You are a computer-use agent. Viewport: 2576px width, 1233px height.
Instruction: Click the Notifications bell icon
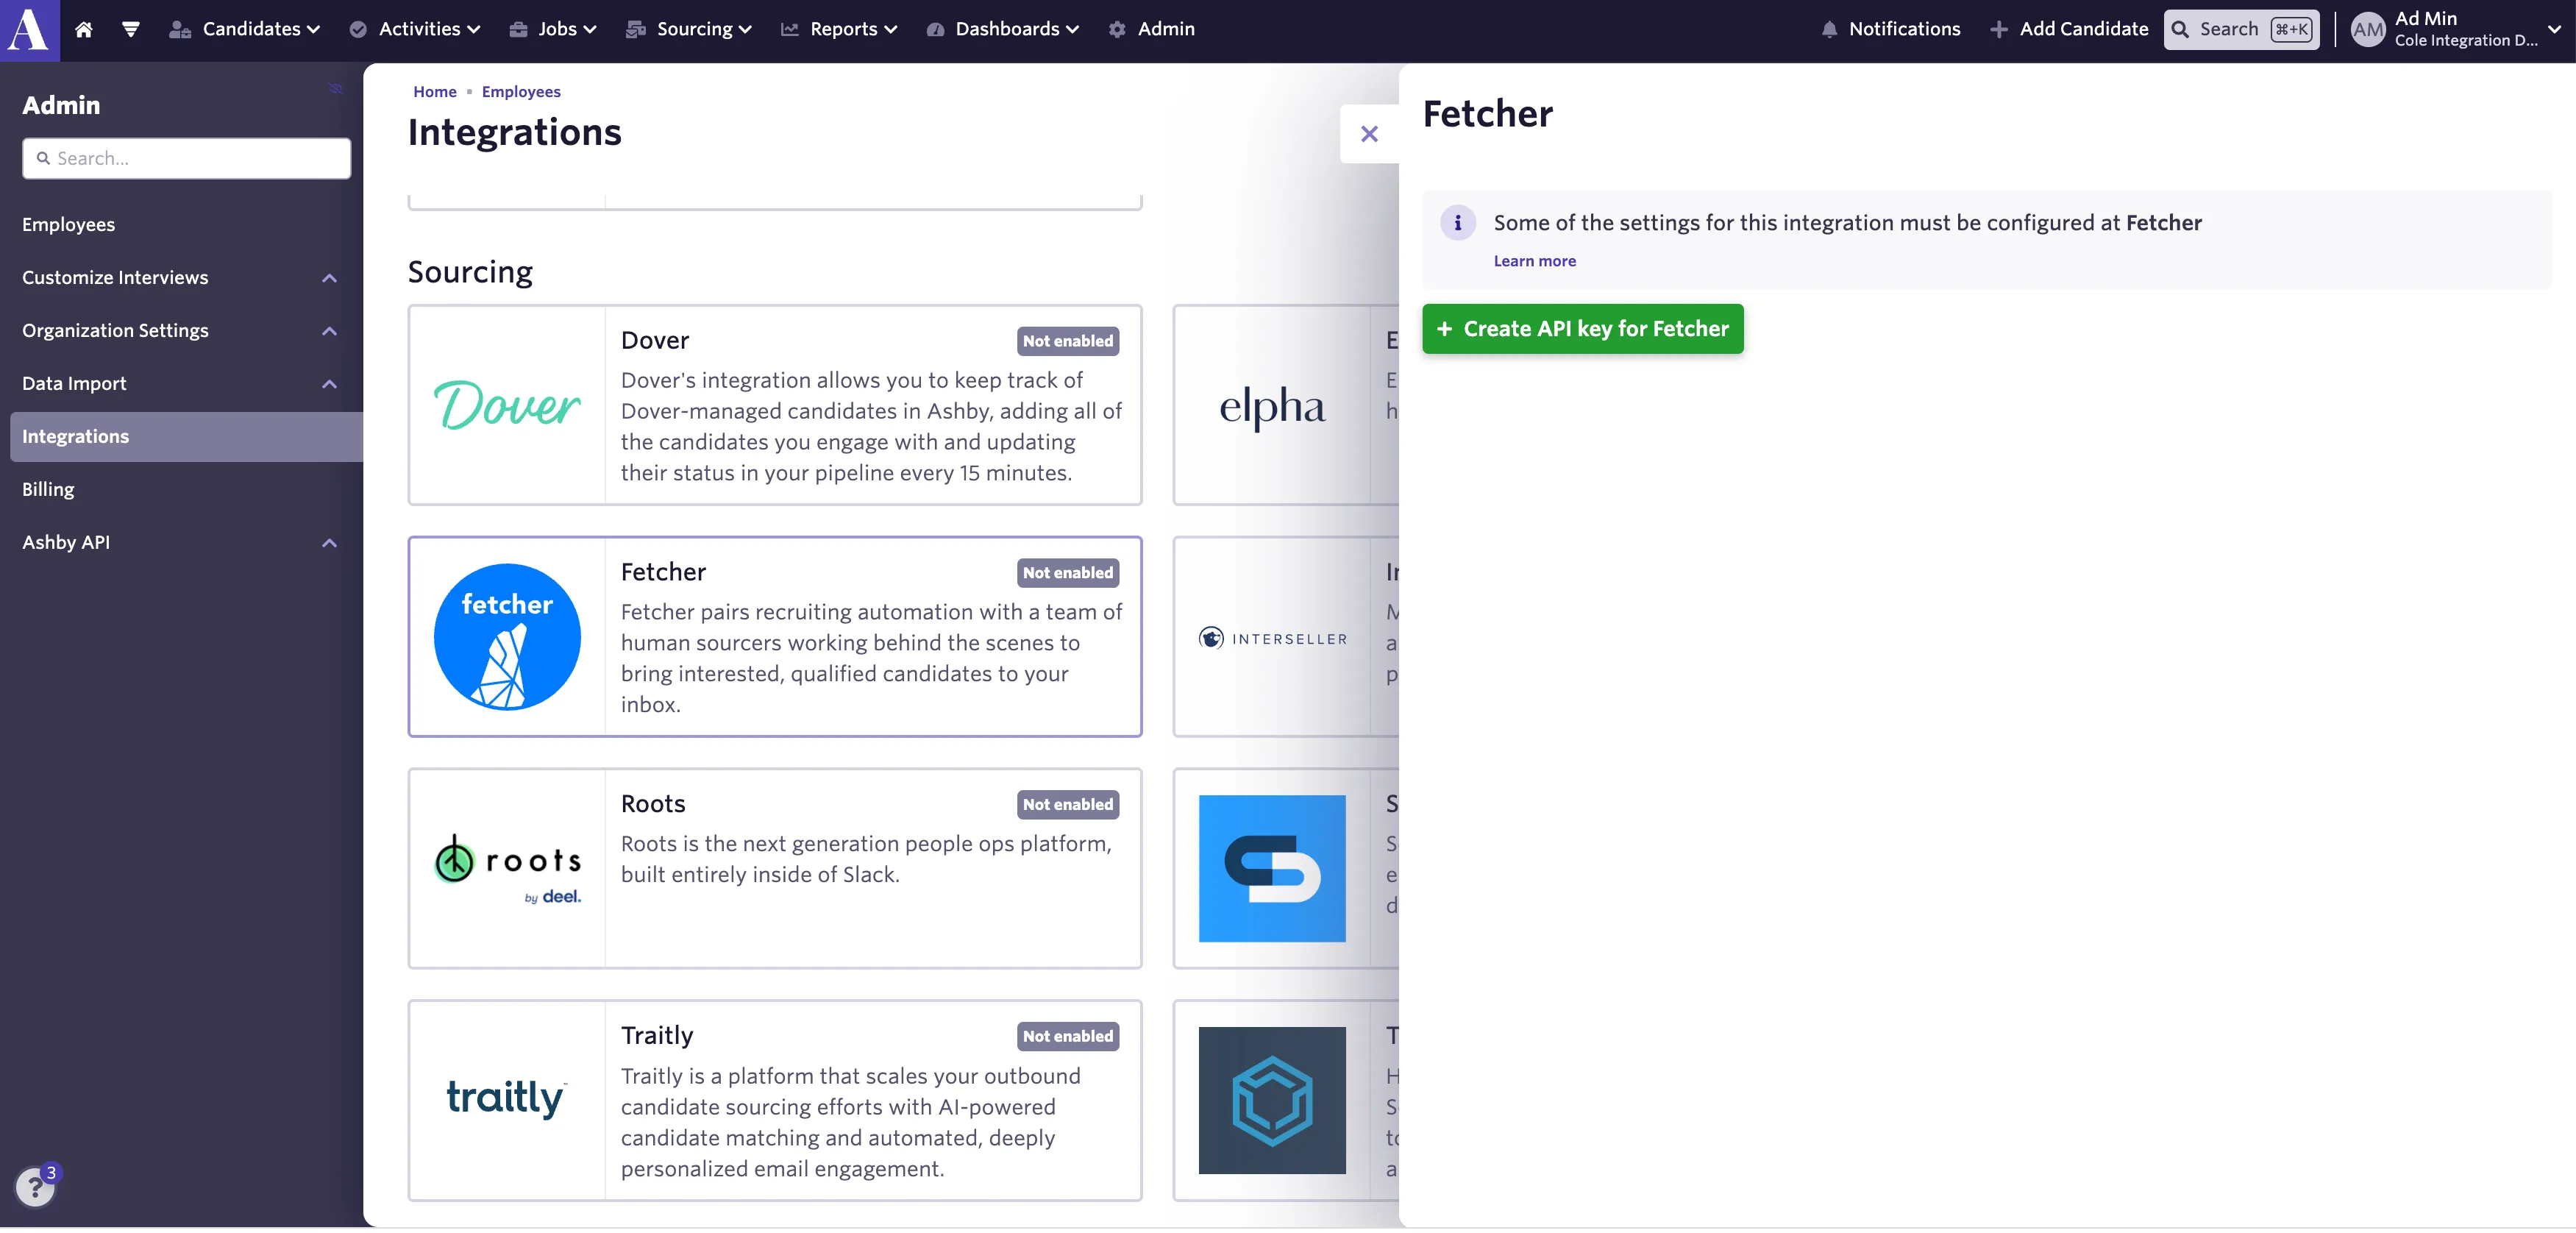[1829, 29]
